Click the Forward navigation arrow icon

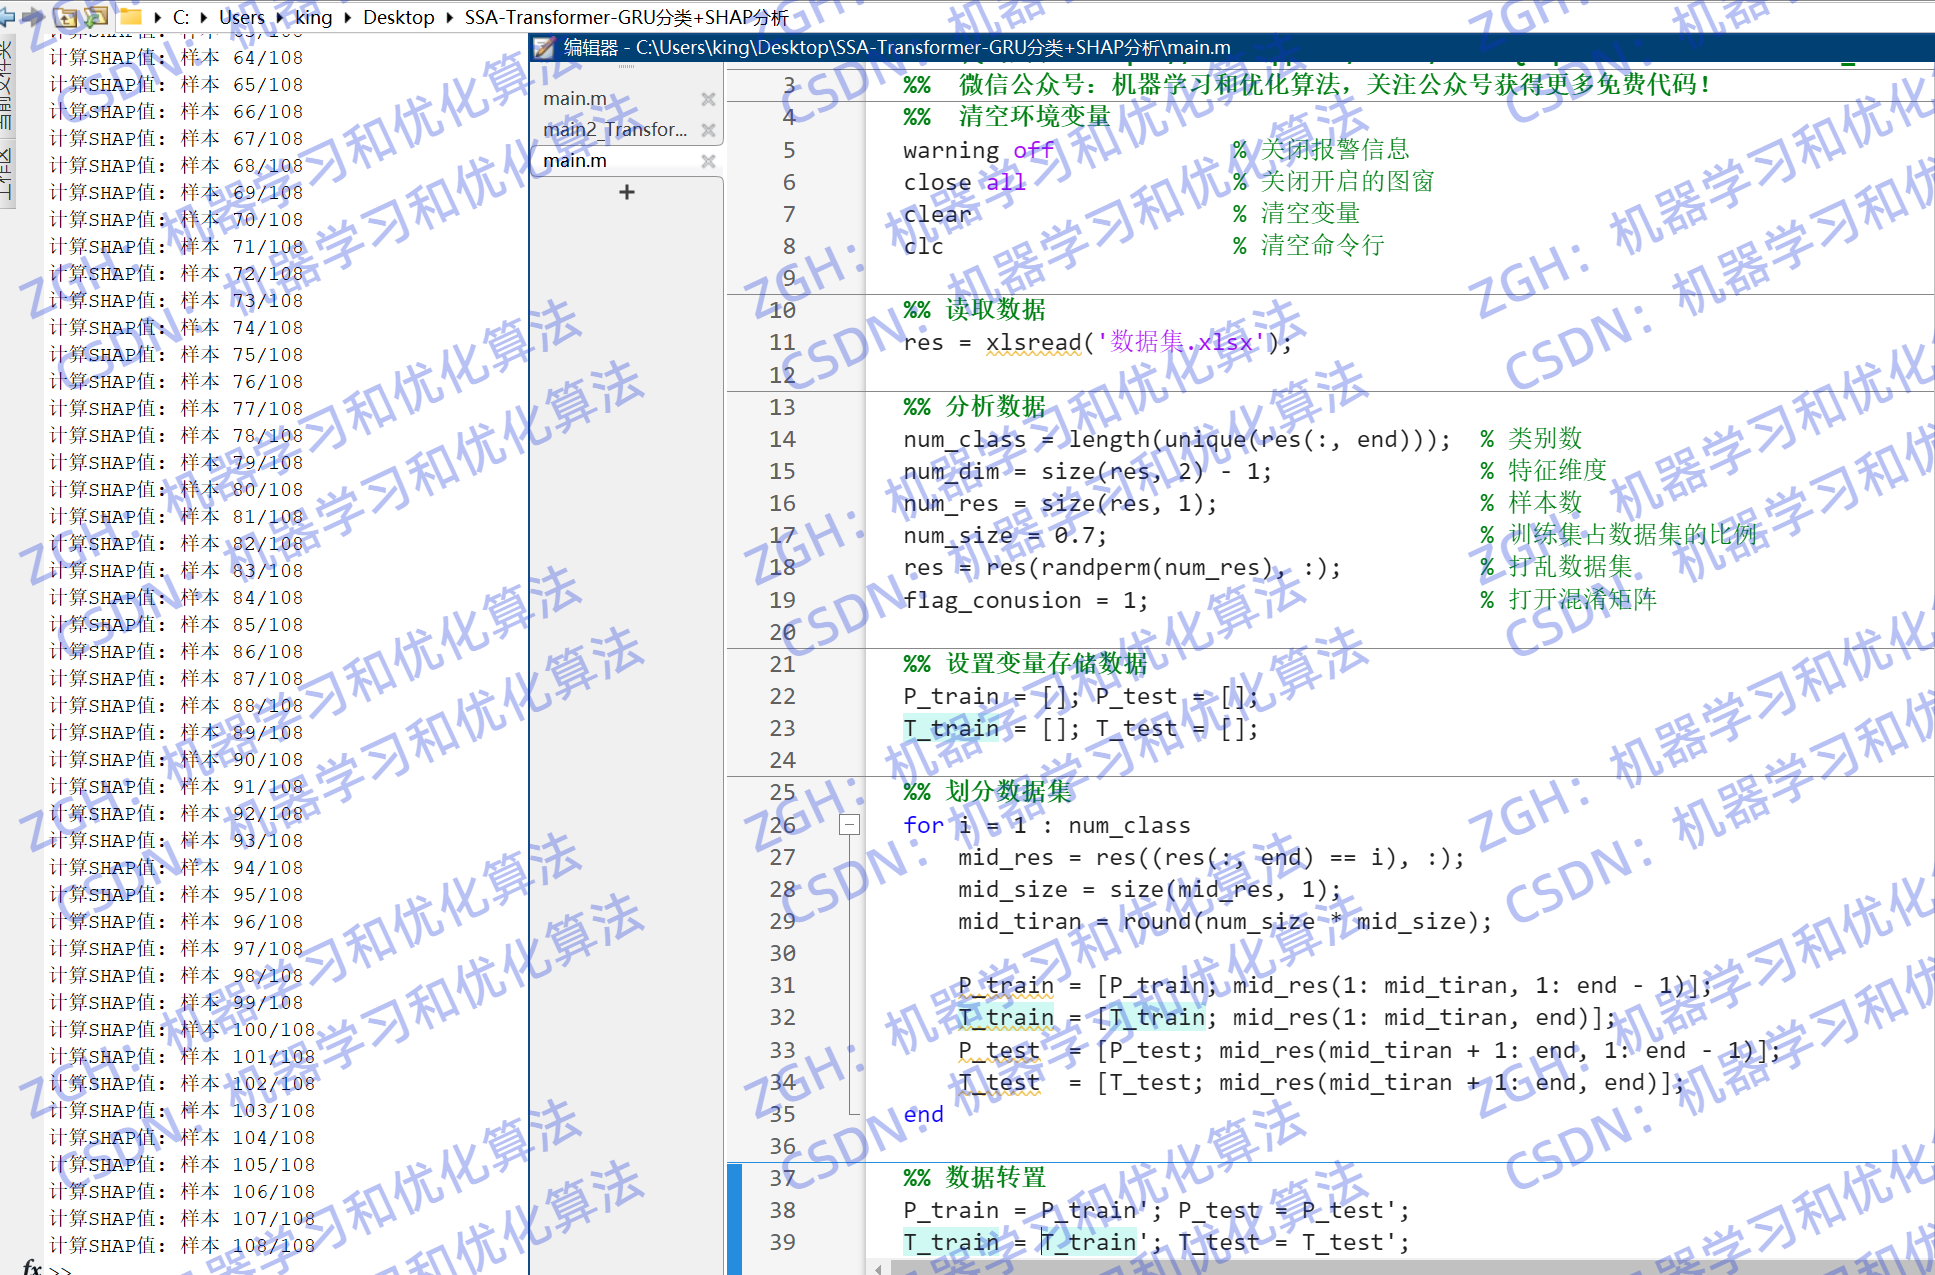(32, 16)
